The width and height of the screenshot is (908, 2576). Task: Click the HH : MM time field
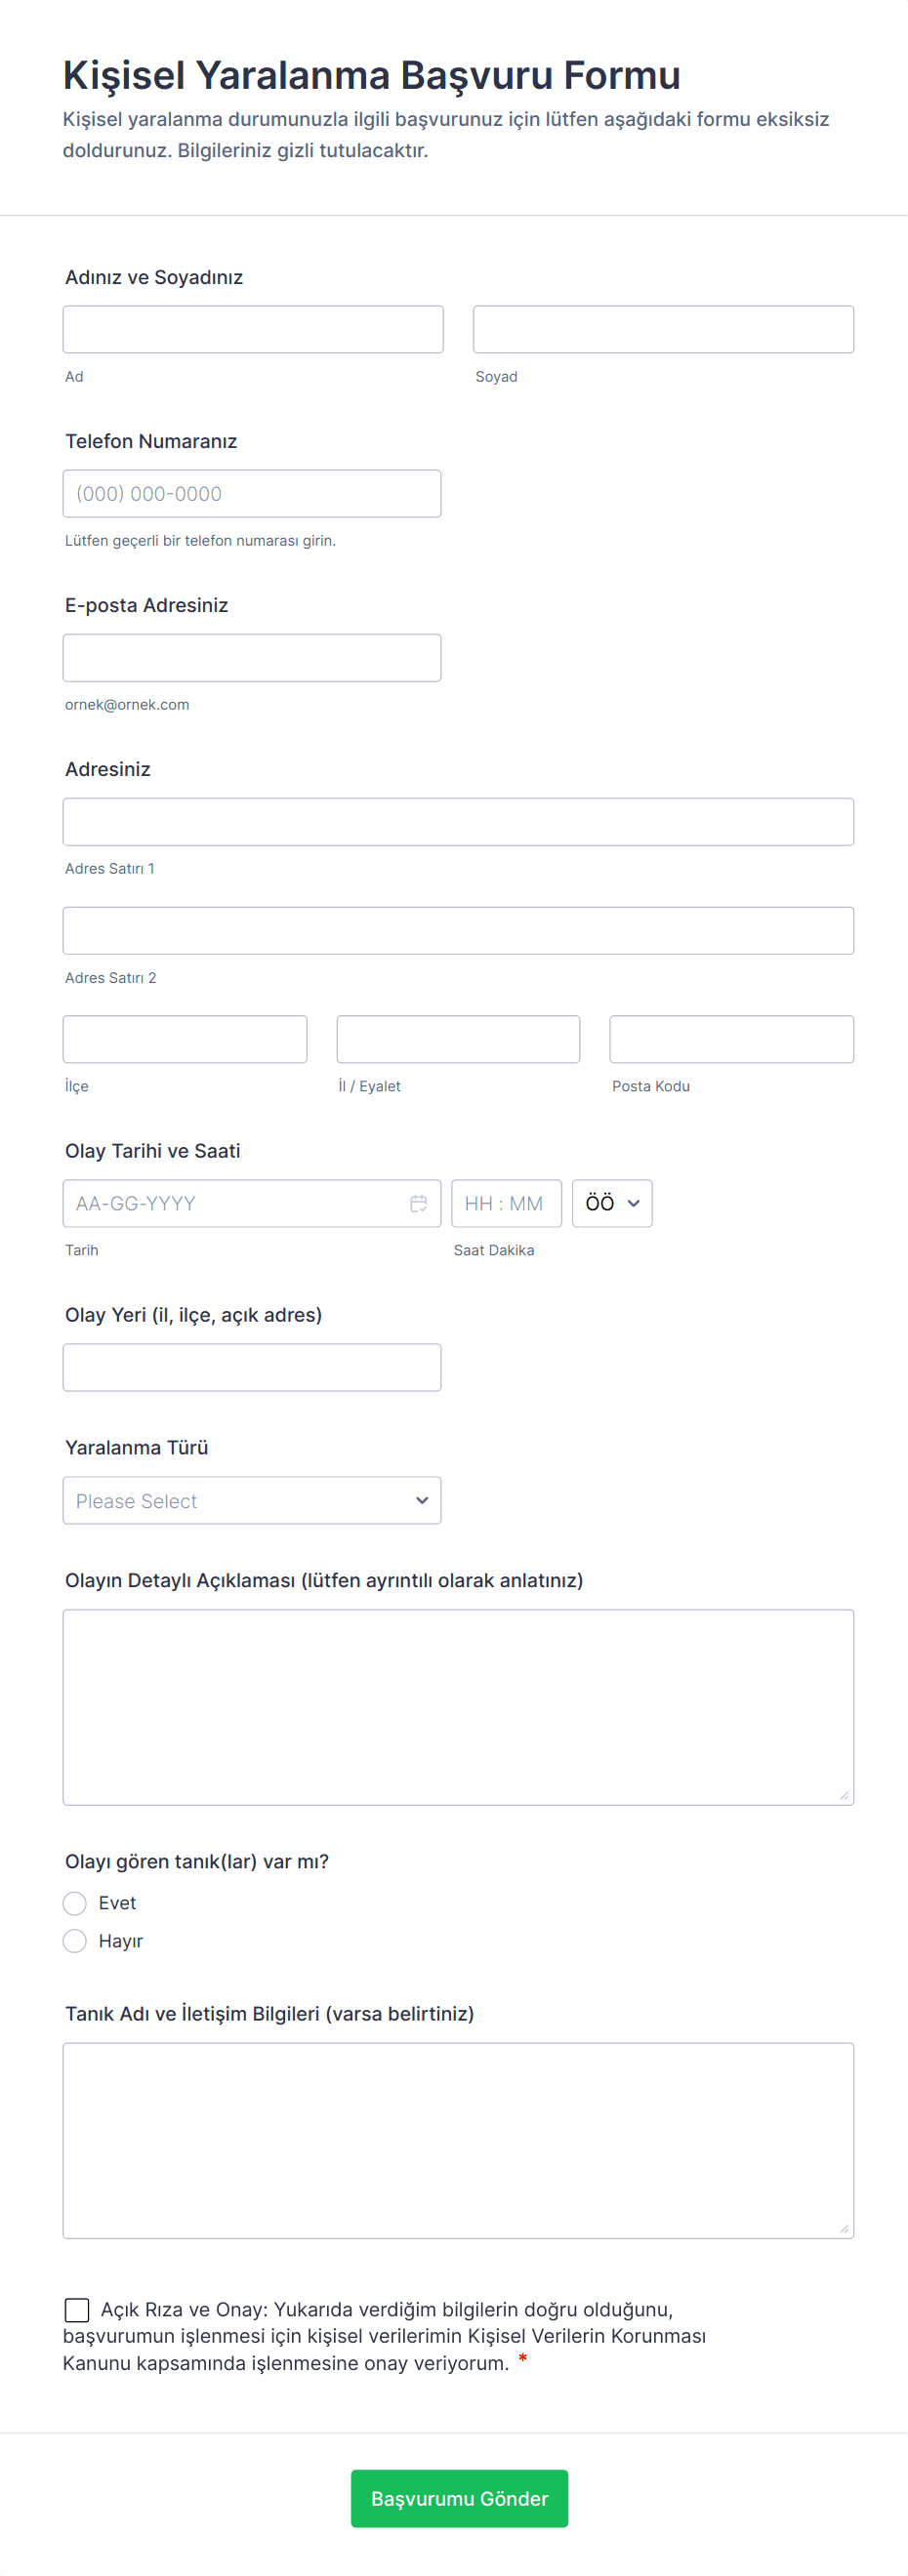tap(506, 1203)
